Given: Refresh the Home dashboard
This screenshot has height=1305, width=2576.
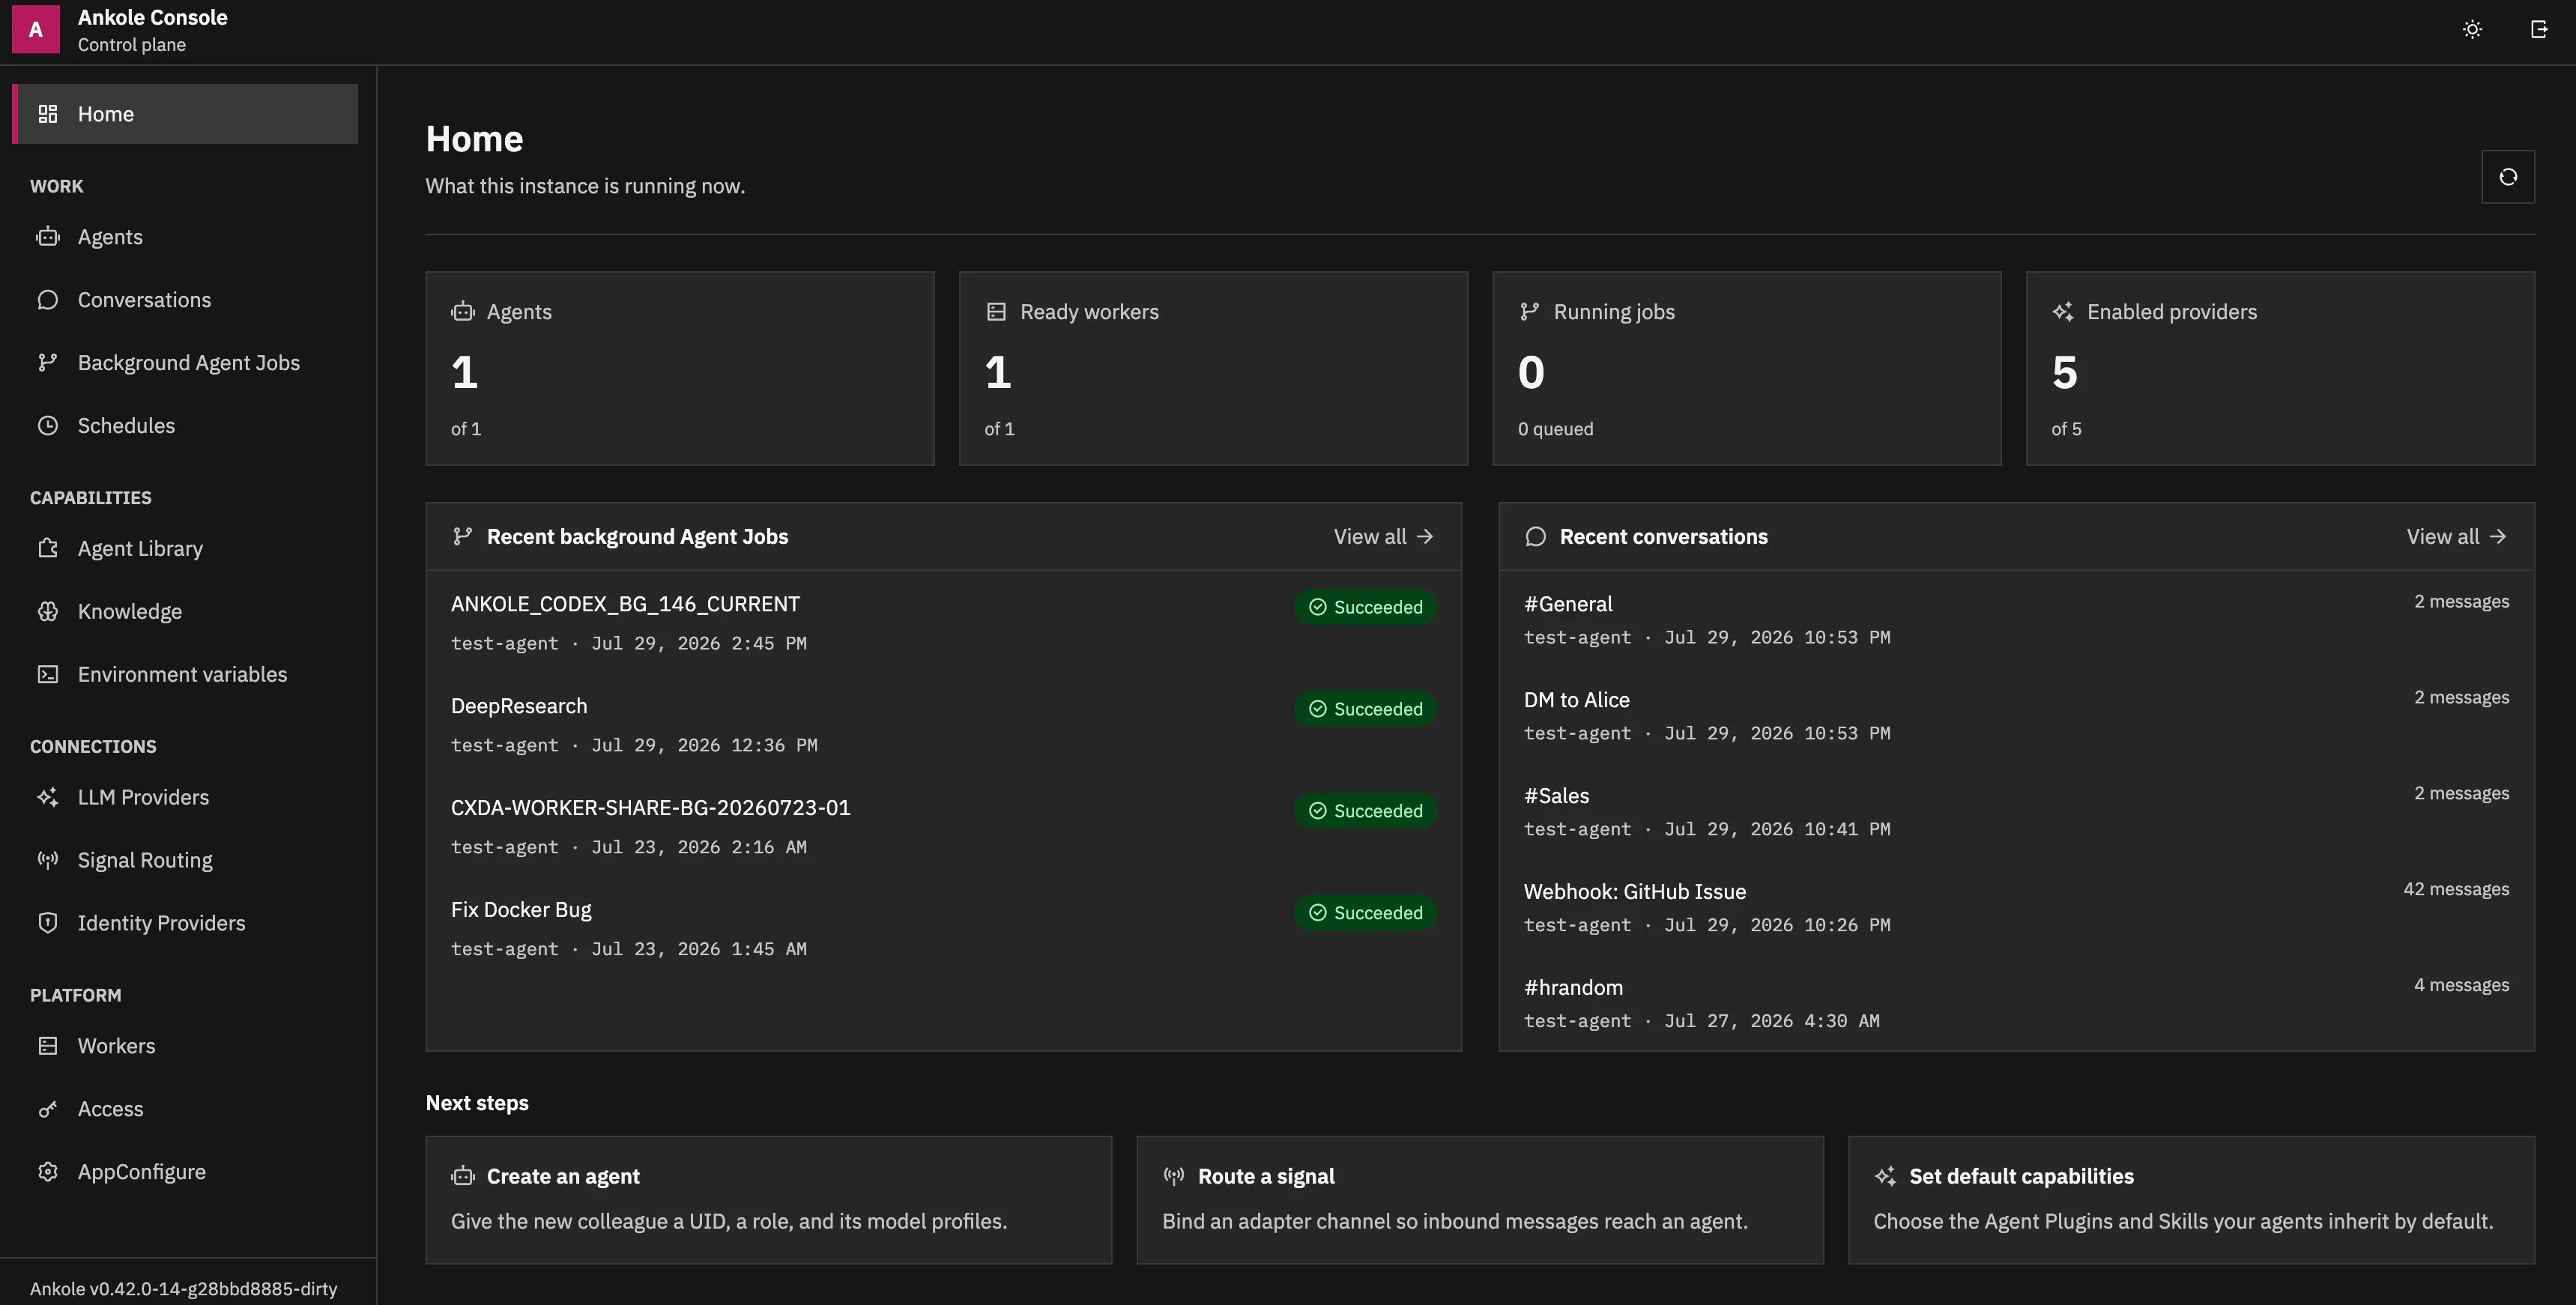Looking at the screenshot, I should pyautogui.click(x=2508, y=177).
